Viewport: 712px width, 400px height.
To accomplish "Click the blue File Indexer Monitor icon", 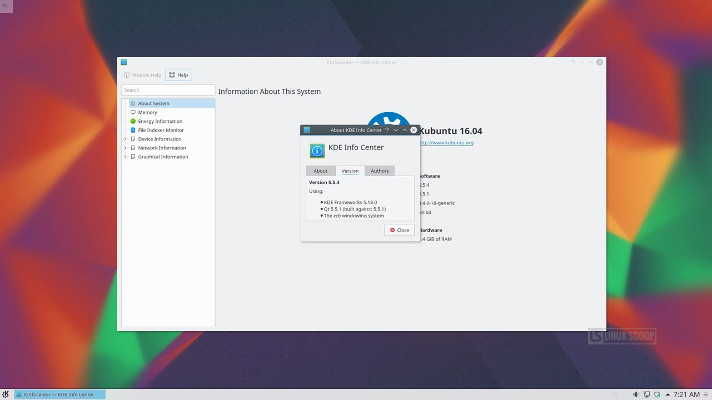I will click(x=133, y=130).
